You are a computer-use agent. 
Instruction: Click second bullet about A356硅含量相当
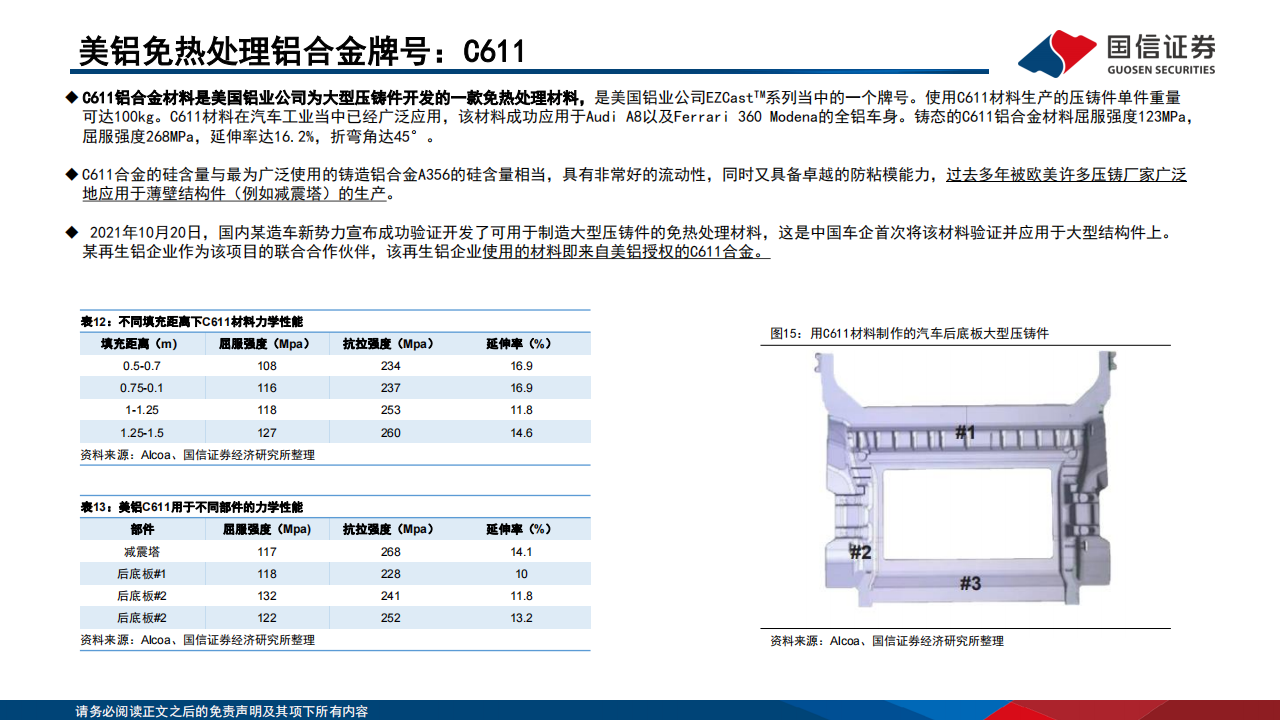point(626,184)
